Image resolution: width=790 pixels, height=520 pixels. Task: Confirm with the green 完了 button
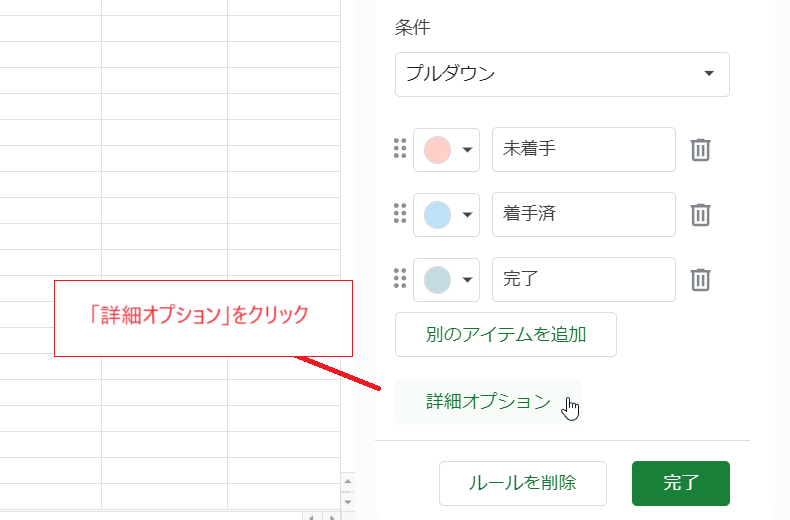681,483
